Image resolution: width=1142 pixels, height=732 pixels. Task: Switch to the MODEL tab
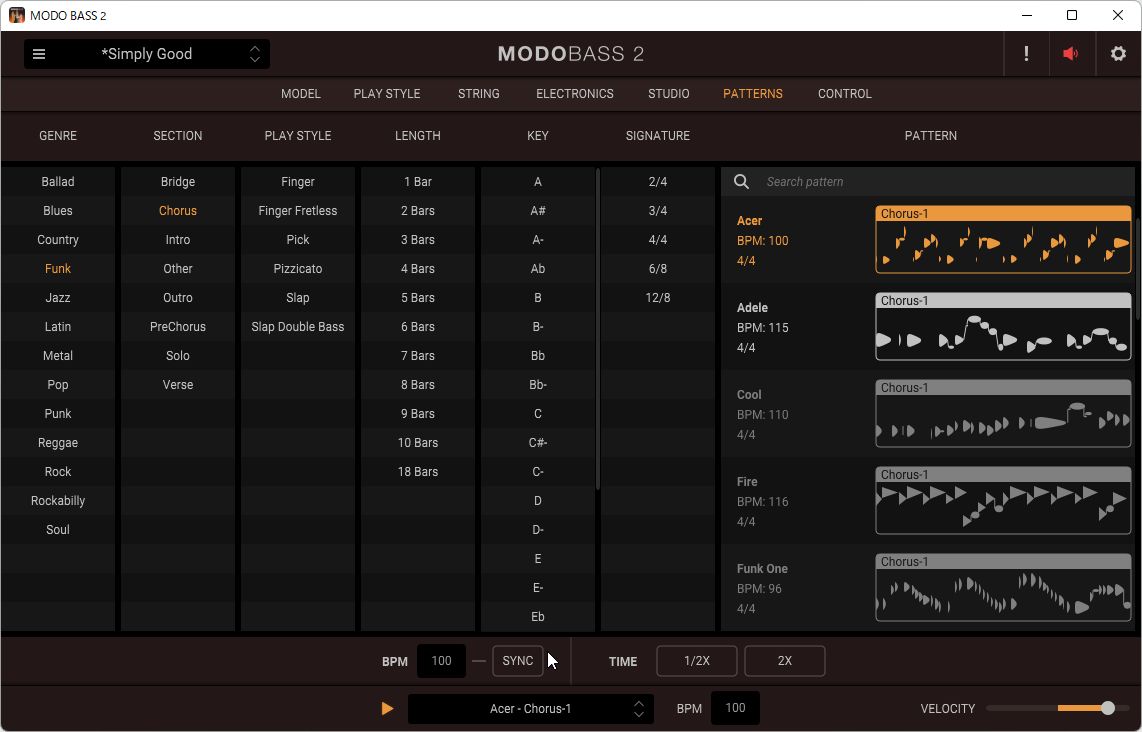point(301,94)
